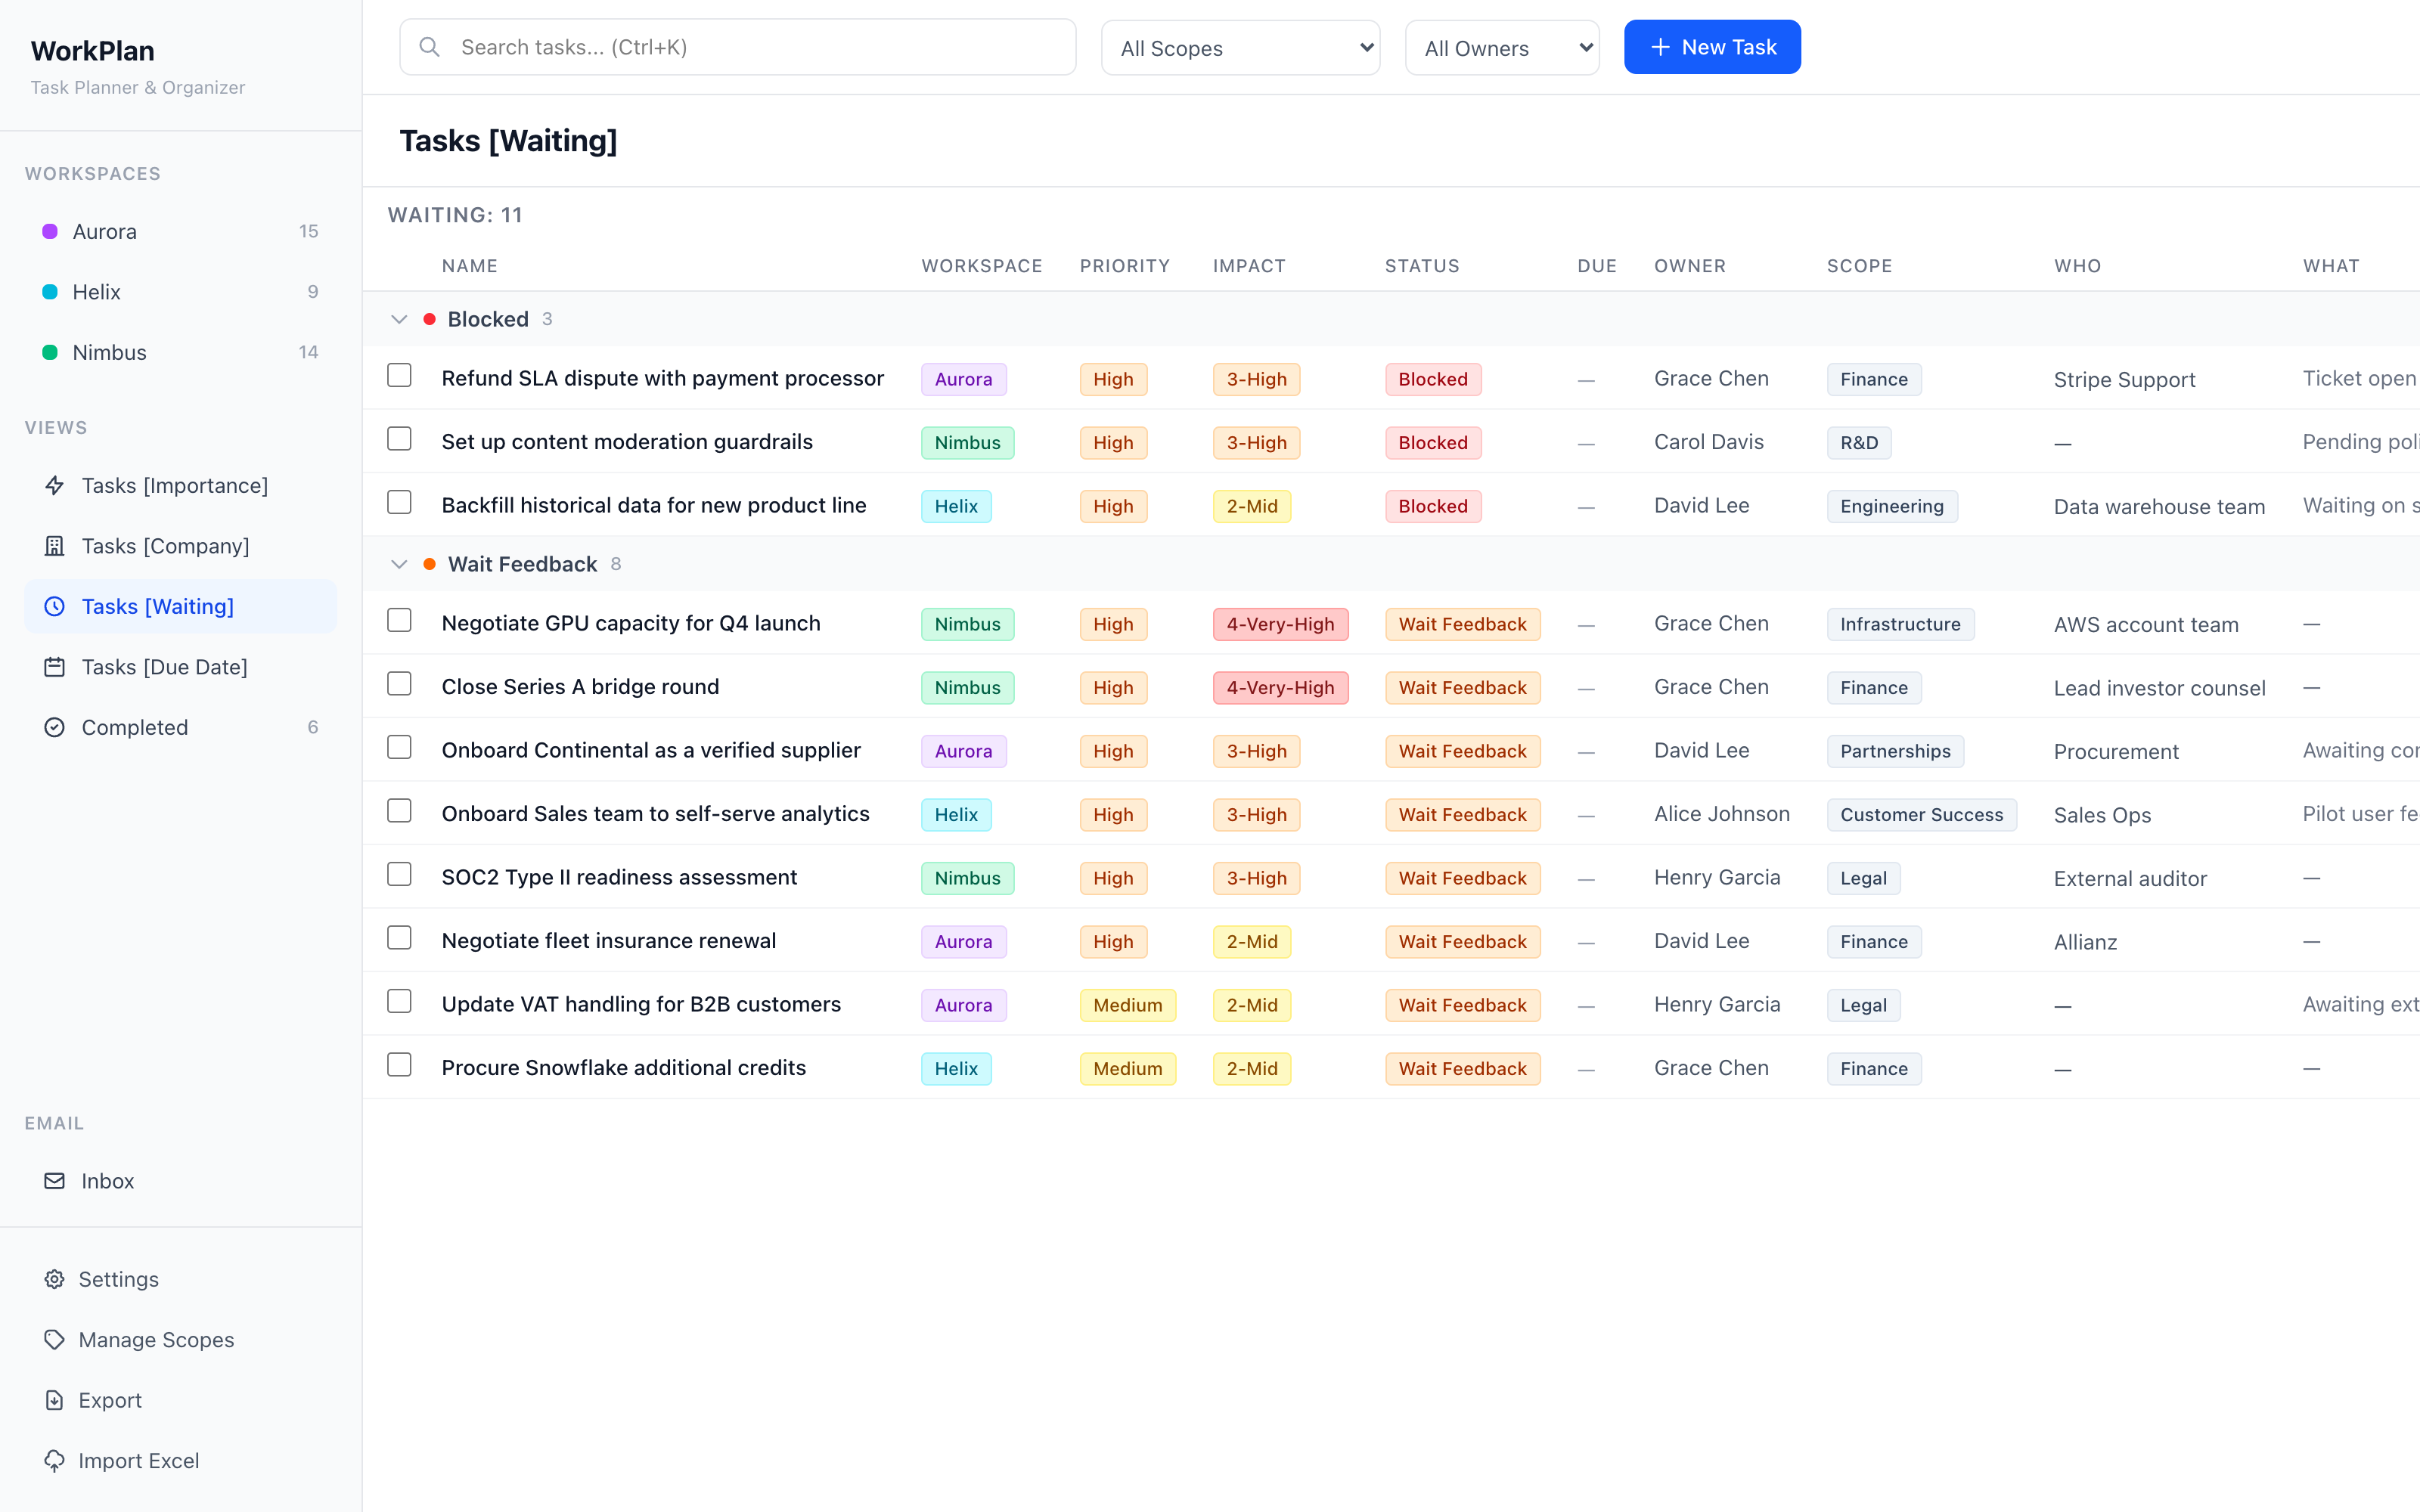
Task: Open the All Scopes dropdown
Action: coord(1241,48)
